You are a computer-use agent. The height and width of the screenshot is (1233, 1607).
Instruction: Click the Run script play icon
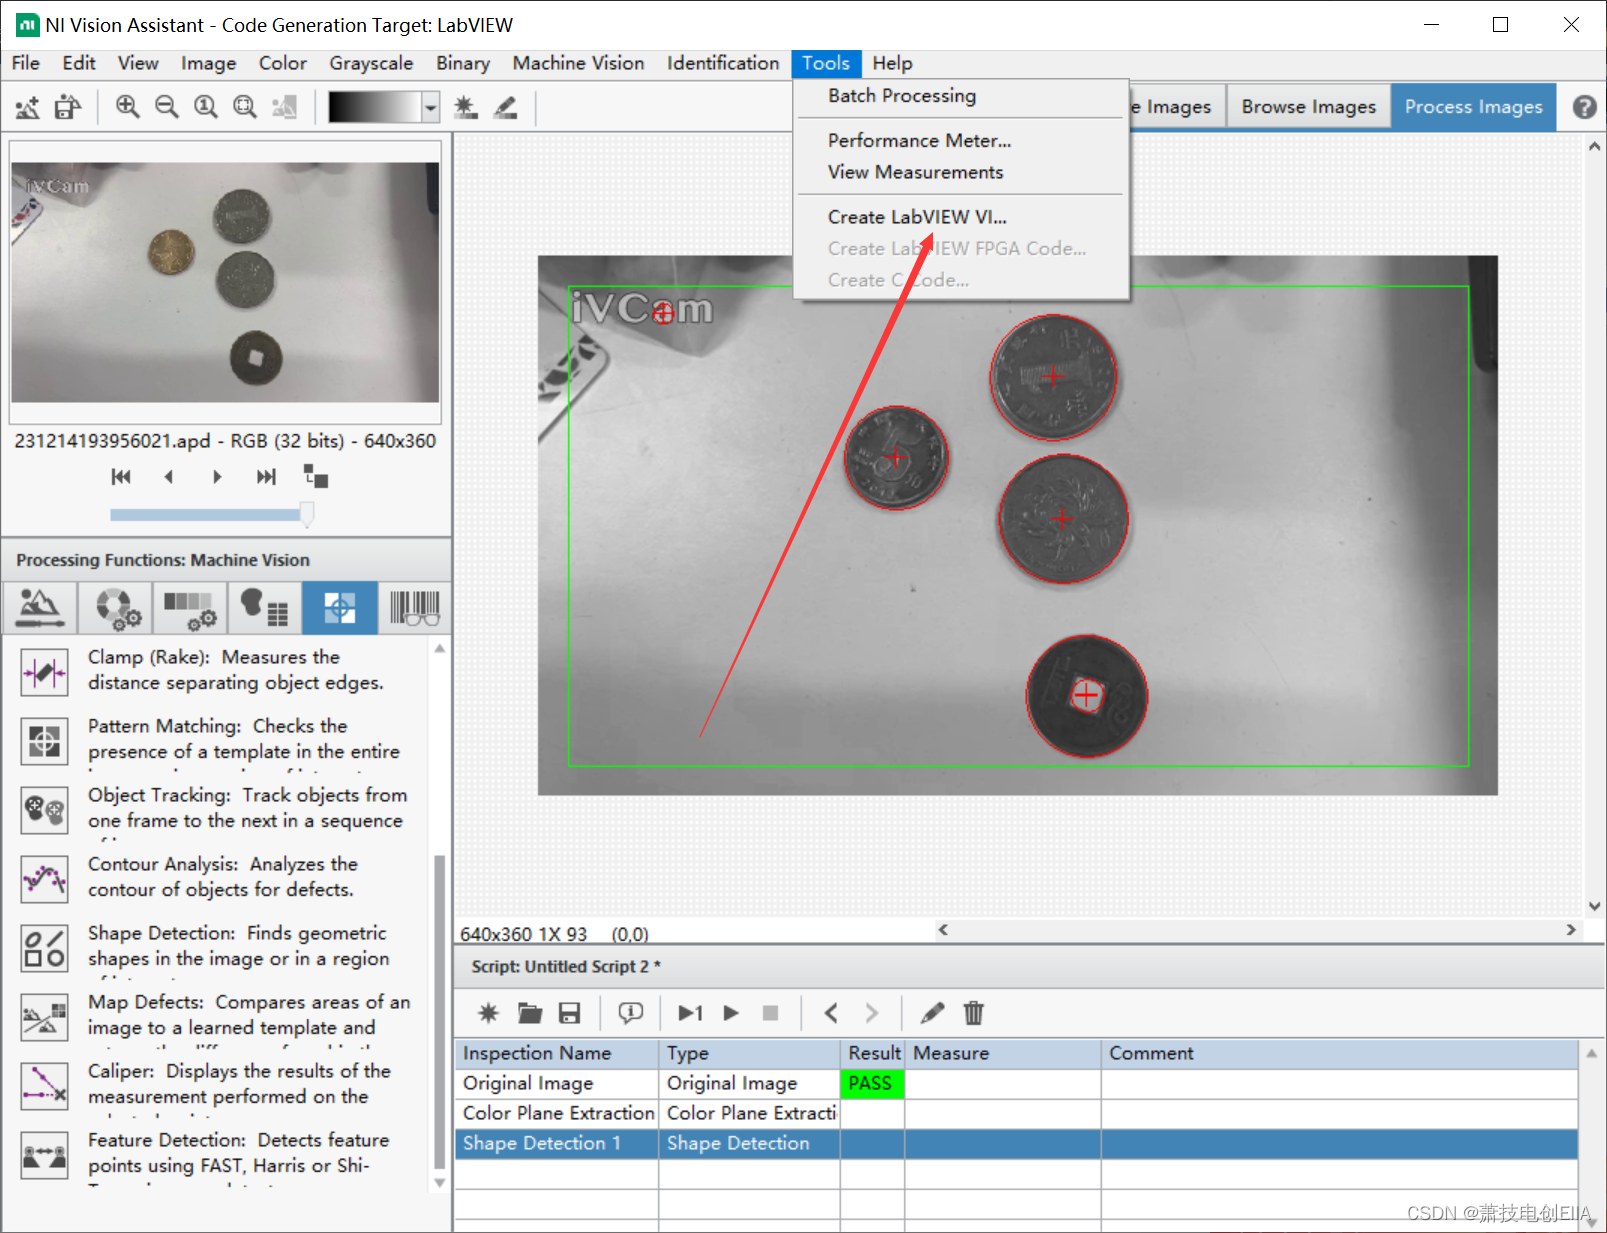[x=731, y=1013]
